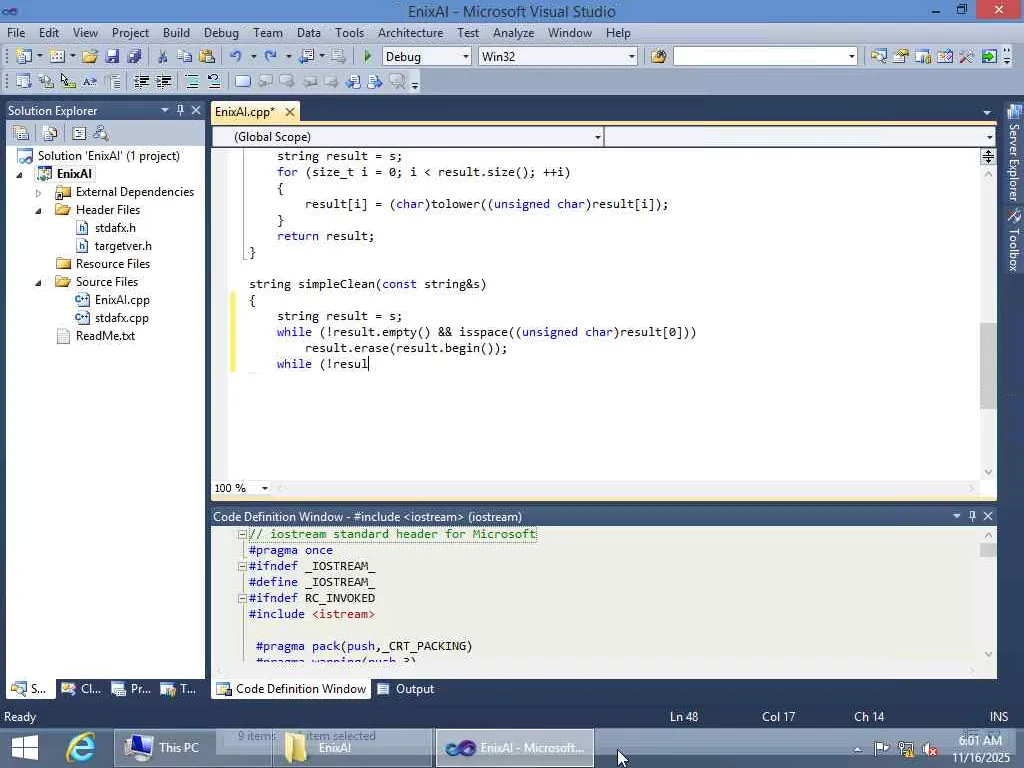
Task: Toggle auto-hide pin on Solution Explorer
Action: [x=180, y=110]
